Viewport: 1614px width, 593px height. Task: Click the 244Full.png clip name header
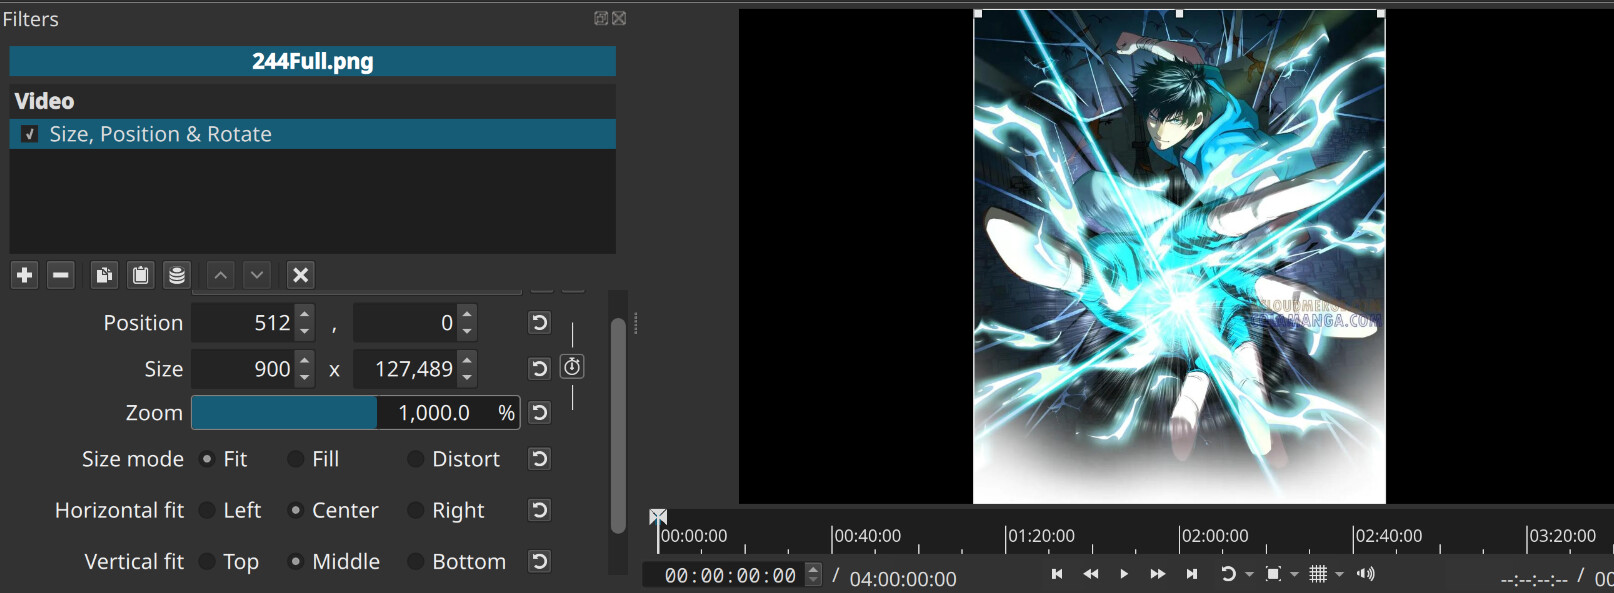pyautogui.click(x=313, y=61)
